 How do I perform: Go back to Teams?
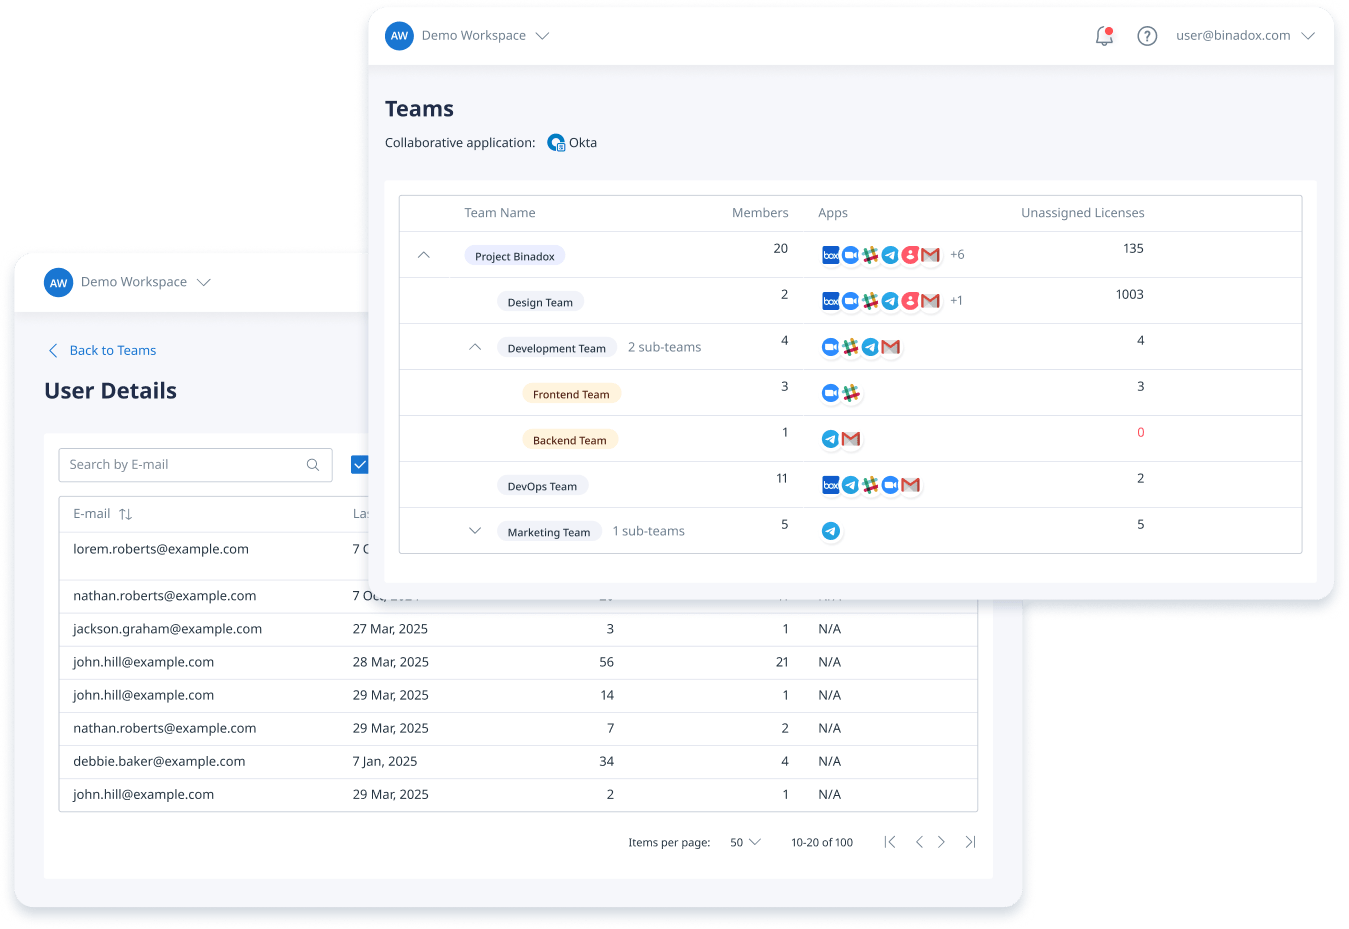point(102,351)
